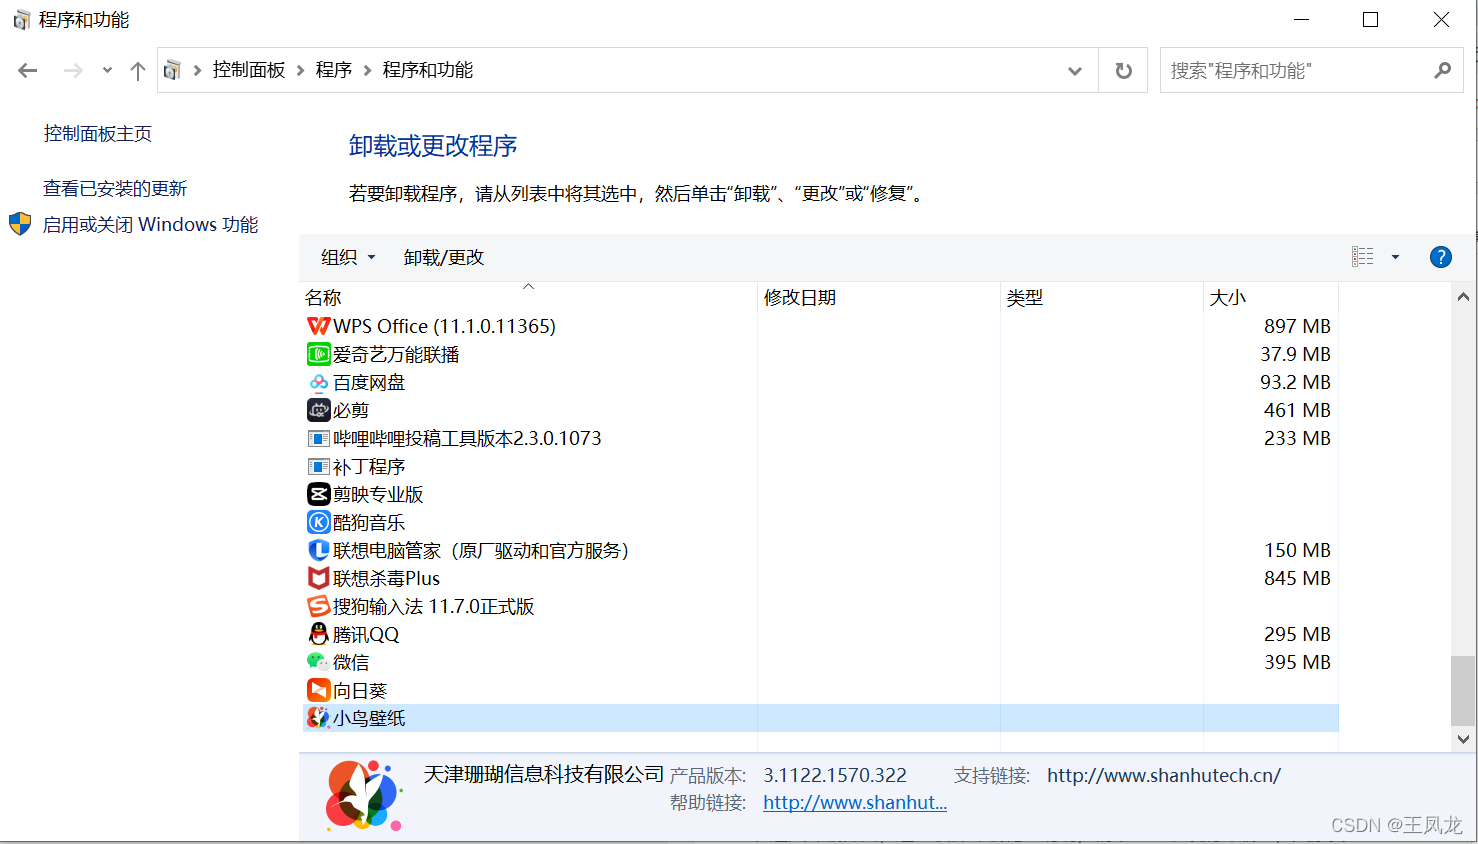This screenshot has height=844, width=1478.
Task: Open the http://www.shanhut... help link
Action: click(x=855, y=802)
